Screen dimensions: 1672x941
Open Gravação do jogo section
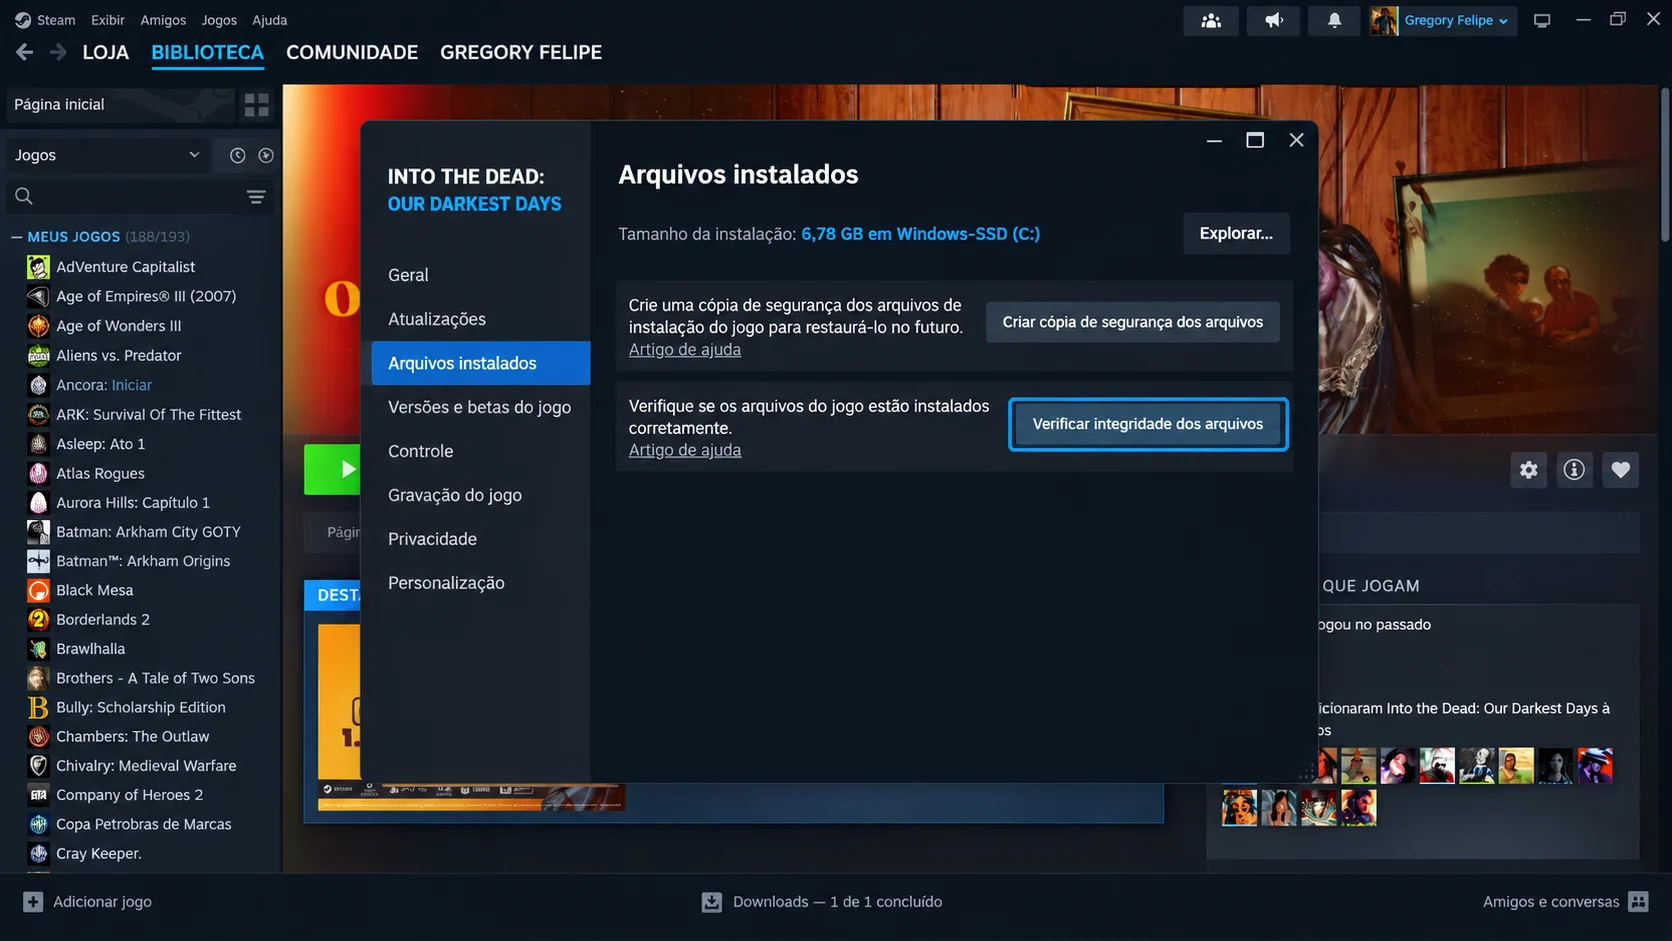pos(481,495)
